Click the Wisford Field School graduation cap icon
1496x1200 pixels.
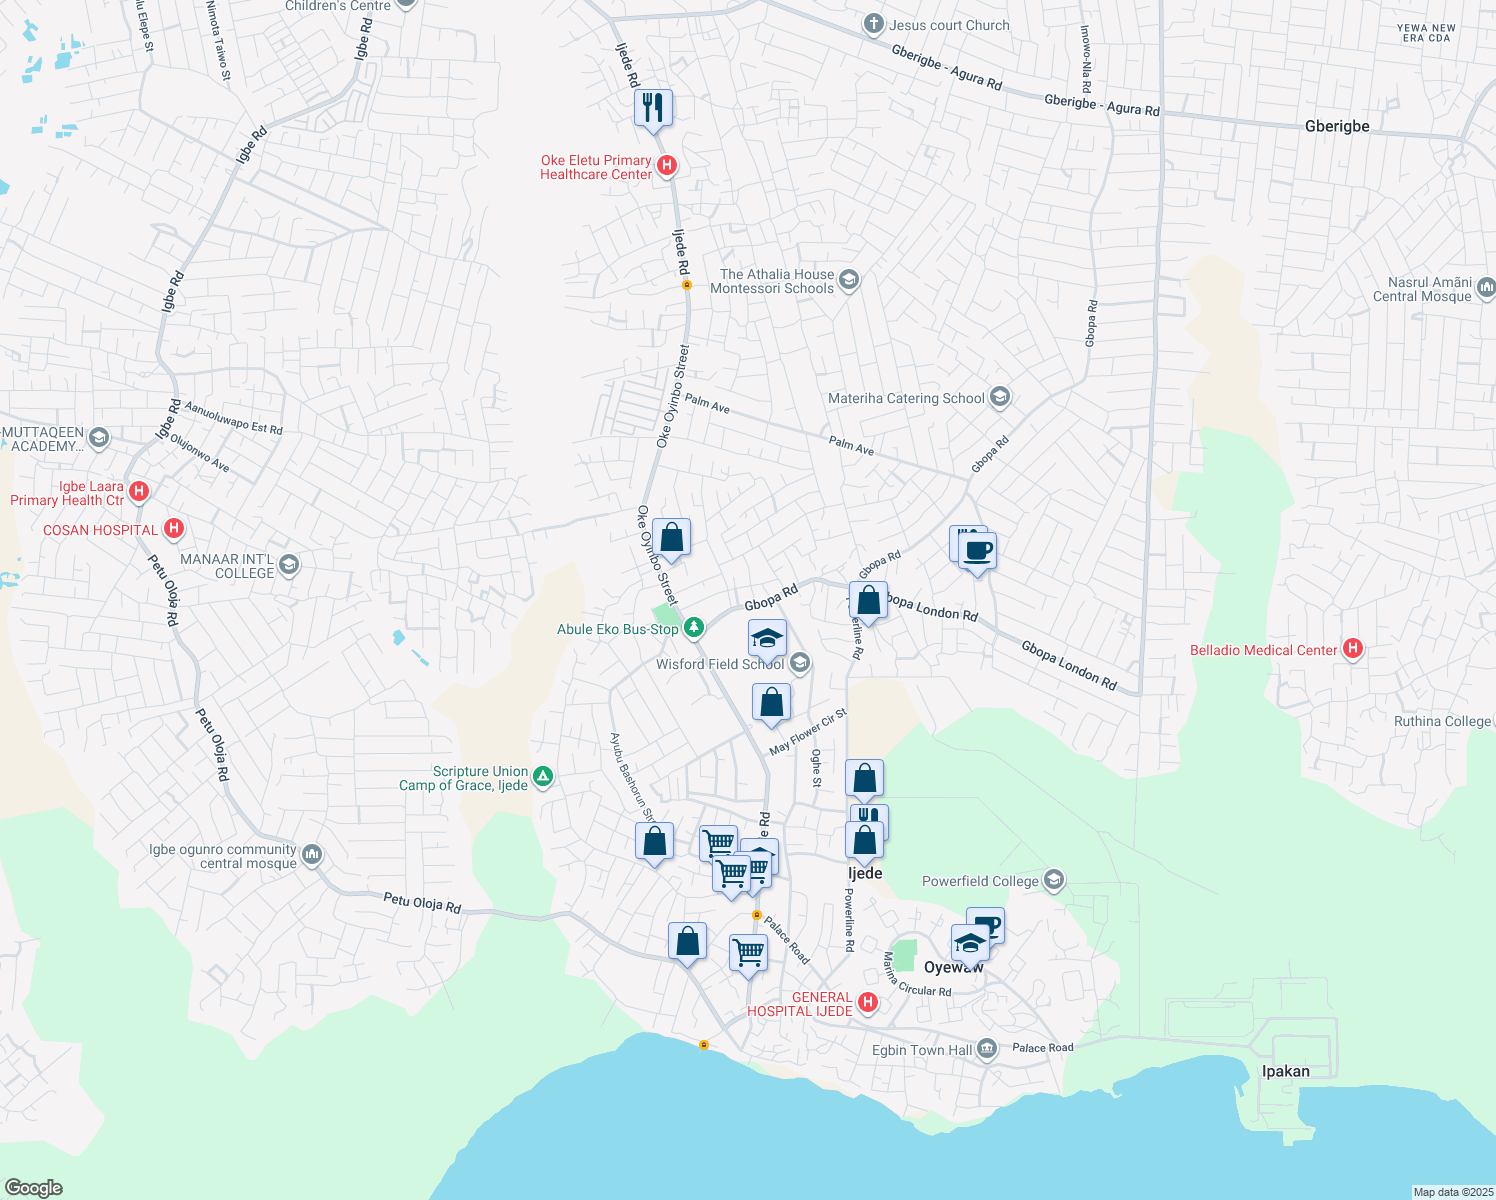pyautogui.click(x=799, y=663)
